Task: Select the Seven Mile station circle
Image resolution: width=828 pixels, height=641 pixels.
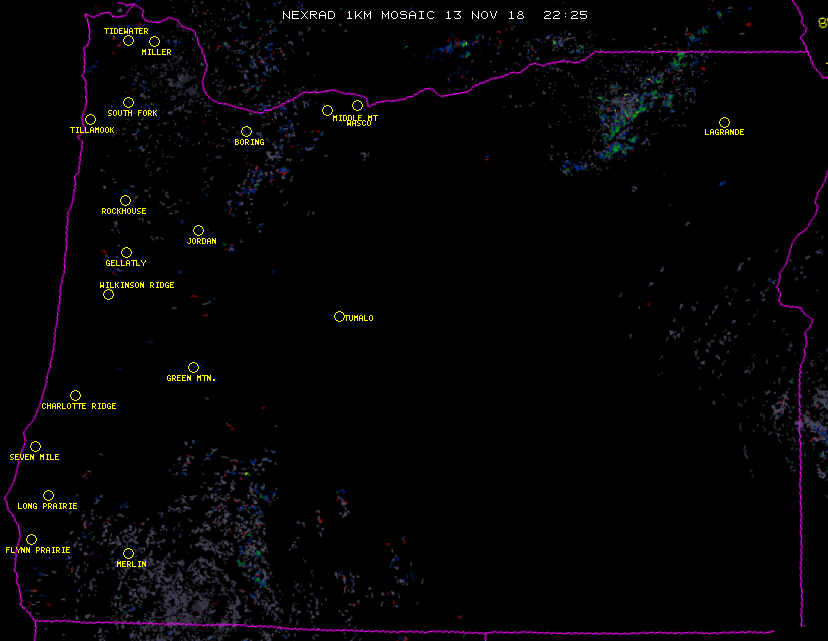Action: tap(35, 446)
